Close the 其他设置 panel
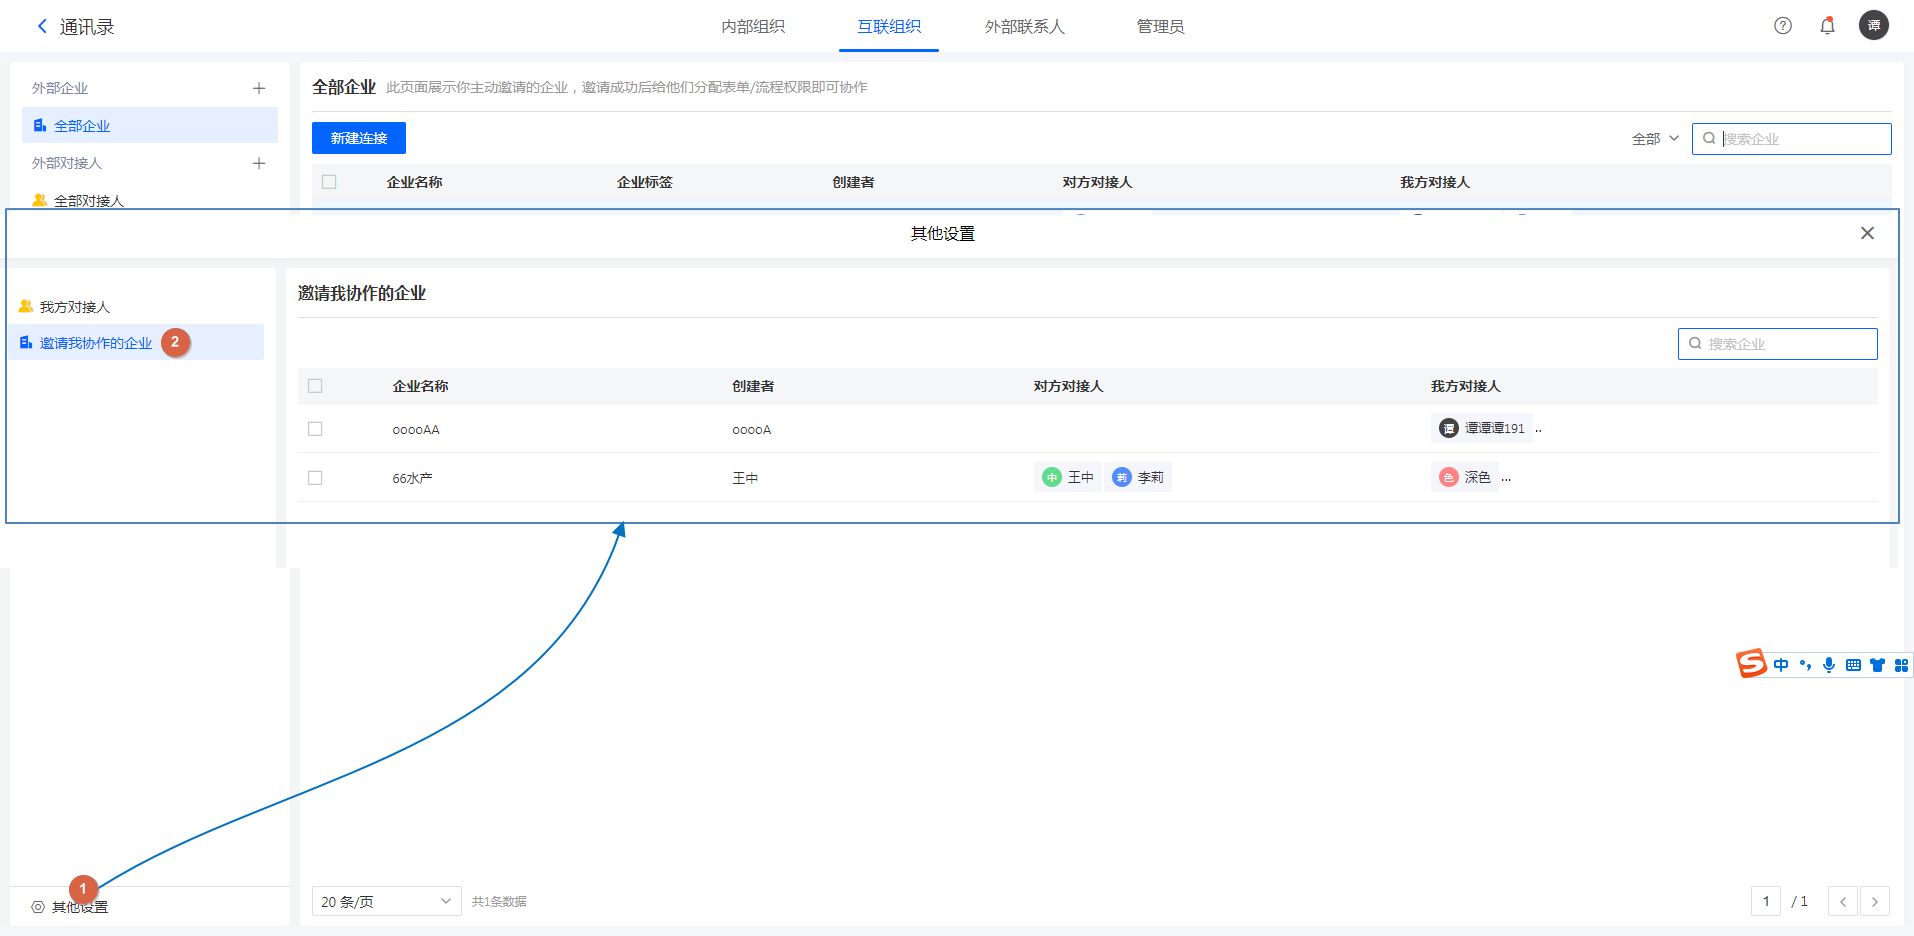This screenshot has width=1914, height=936. click(1866, 233)
